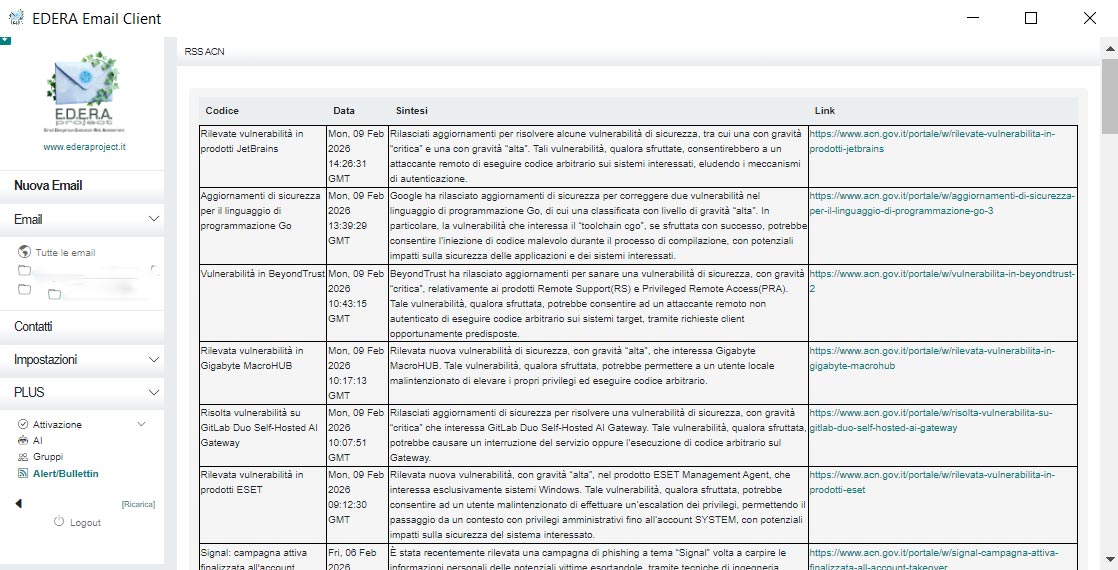The height and width of the screenshot is (570, 1118).
Task: Click the Data column header
Action: 344,111
